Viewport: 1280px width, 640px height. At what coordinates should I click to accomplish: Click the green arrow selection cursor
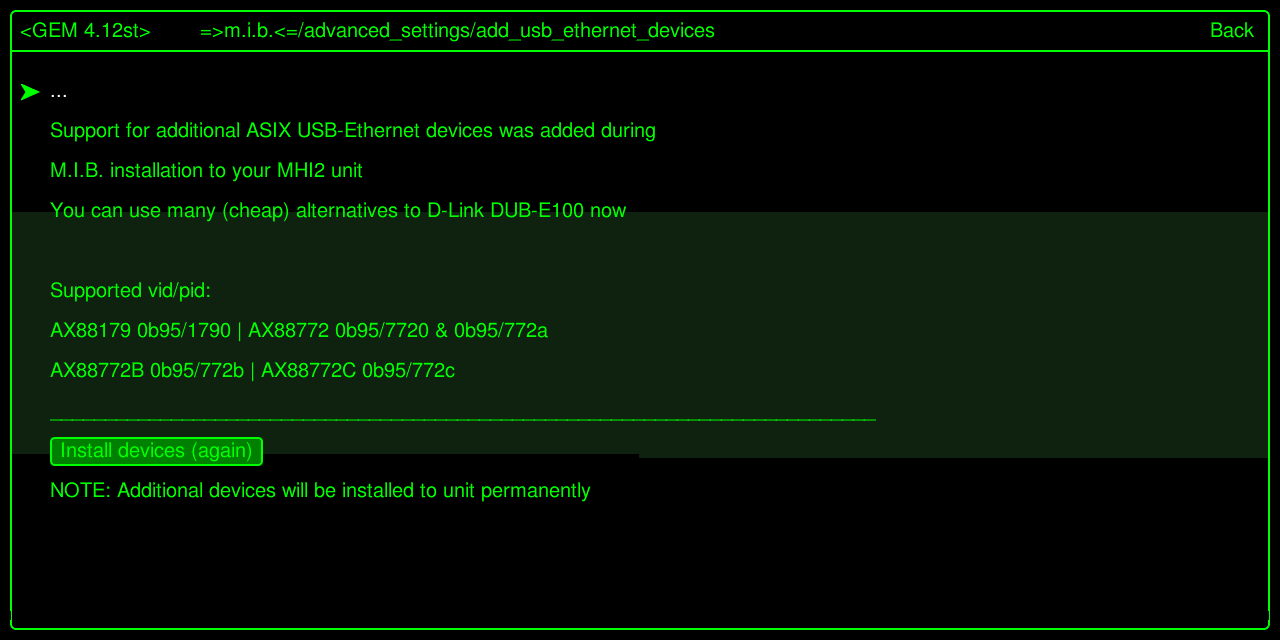tap(30, 92)
